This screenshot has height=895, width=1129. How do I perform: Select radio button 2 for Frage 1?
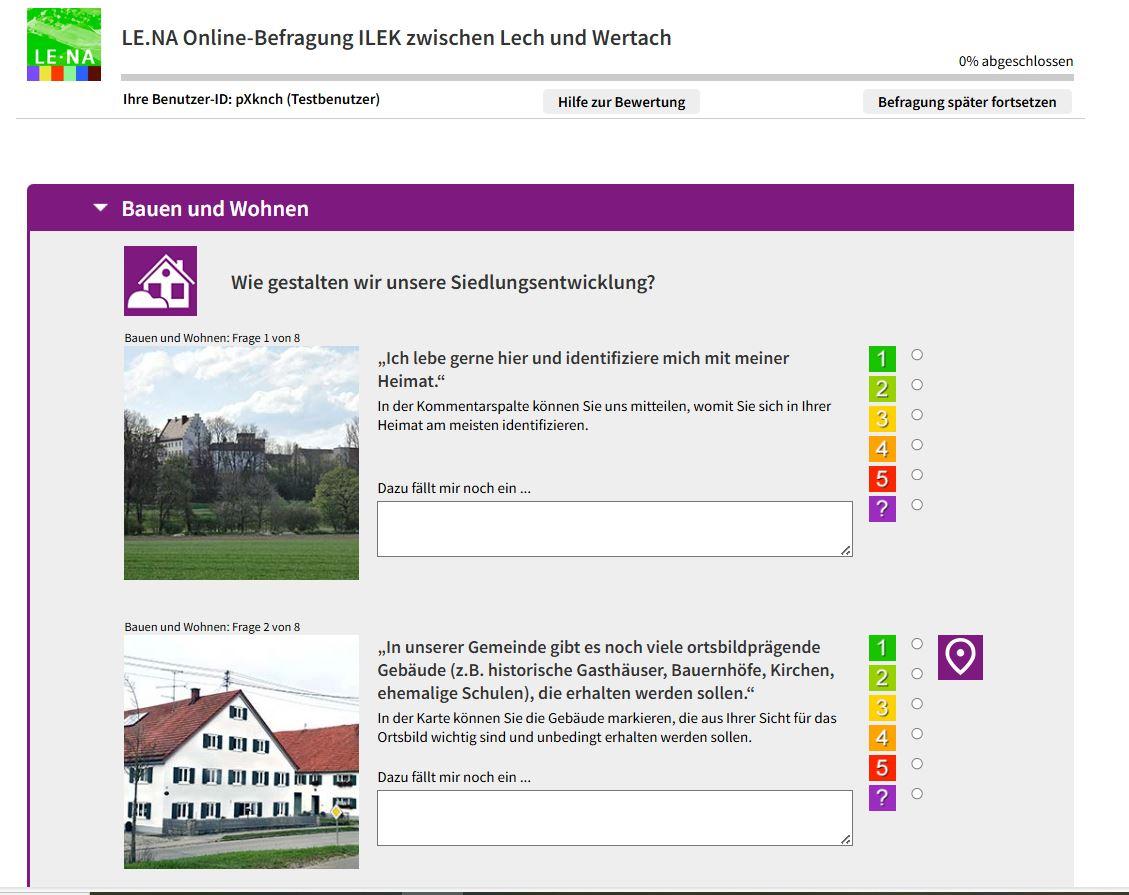tap(917, 384)
